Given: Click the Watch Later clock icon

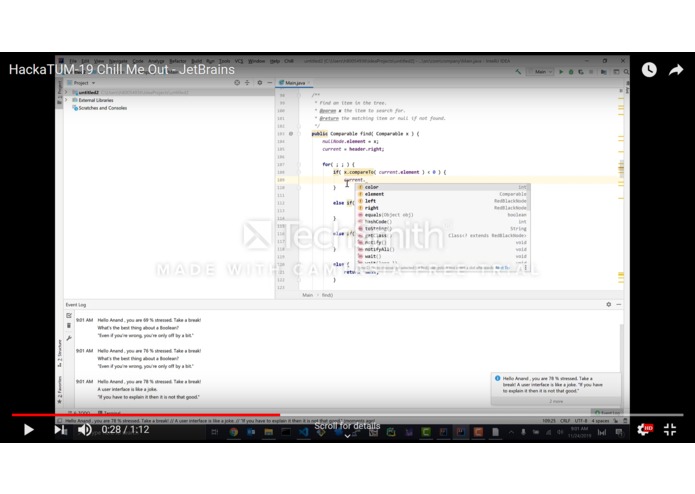Looking at the screenshot, I should coord(649,70).
